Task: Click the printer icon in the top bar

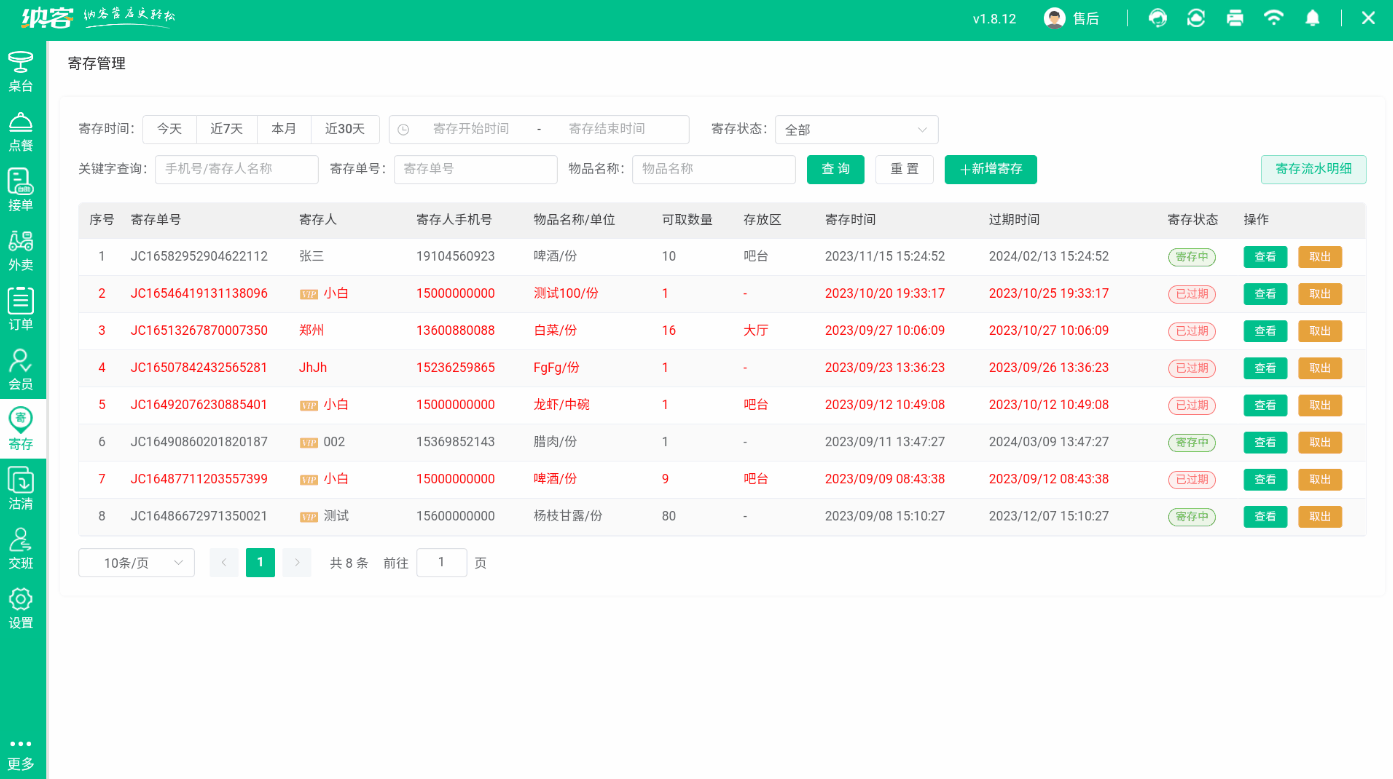Action: tap(1235, 18)
